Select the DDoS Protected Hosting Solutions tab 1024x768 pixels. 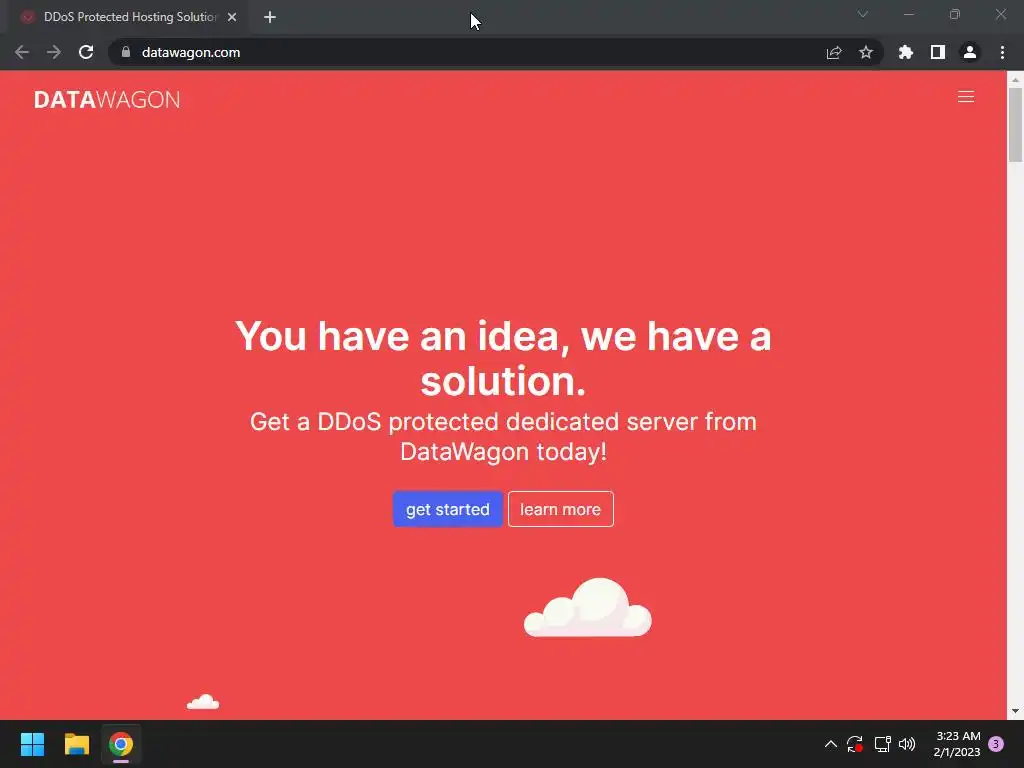(x=130, y=17)
